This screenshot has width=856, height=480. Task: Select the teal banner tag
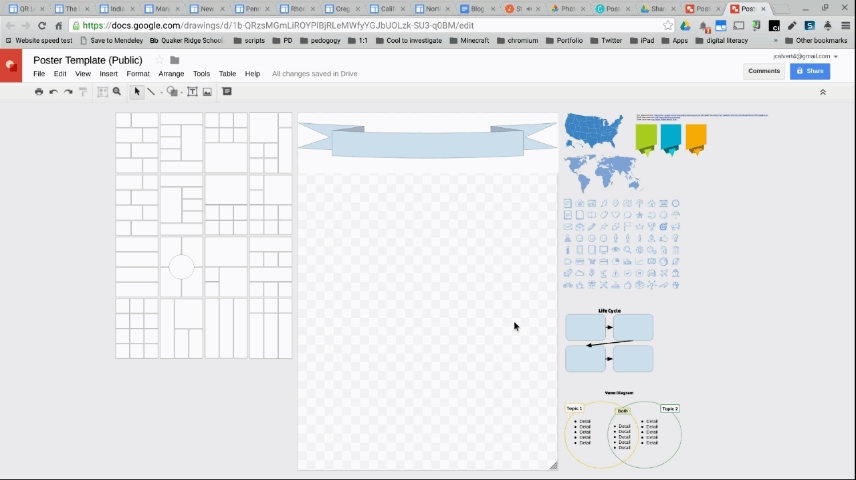671,139
